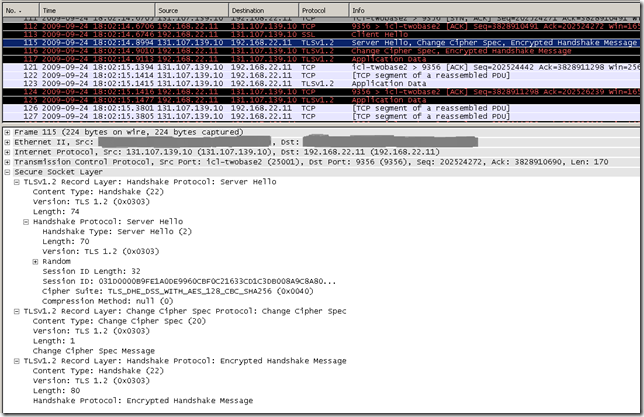Sort packet list by Info column
Screen dimensions: 644x417
tap(494, 10)
